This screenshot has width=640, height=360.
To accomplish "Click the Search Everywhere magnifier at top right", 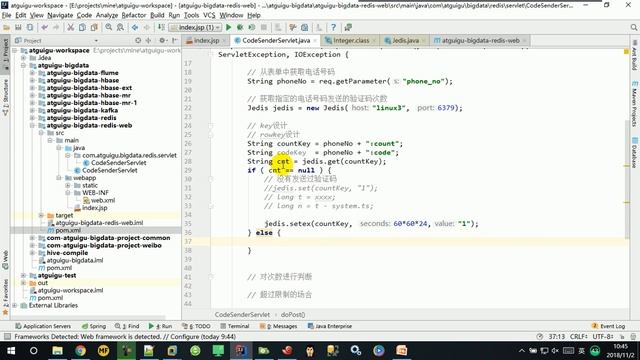I will coord(633,27).
